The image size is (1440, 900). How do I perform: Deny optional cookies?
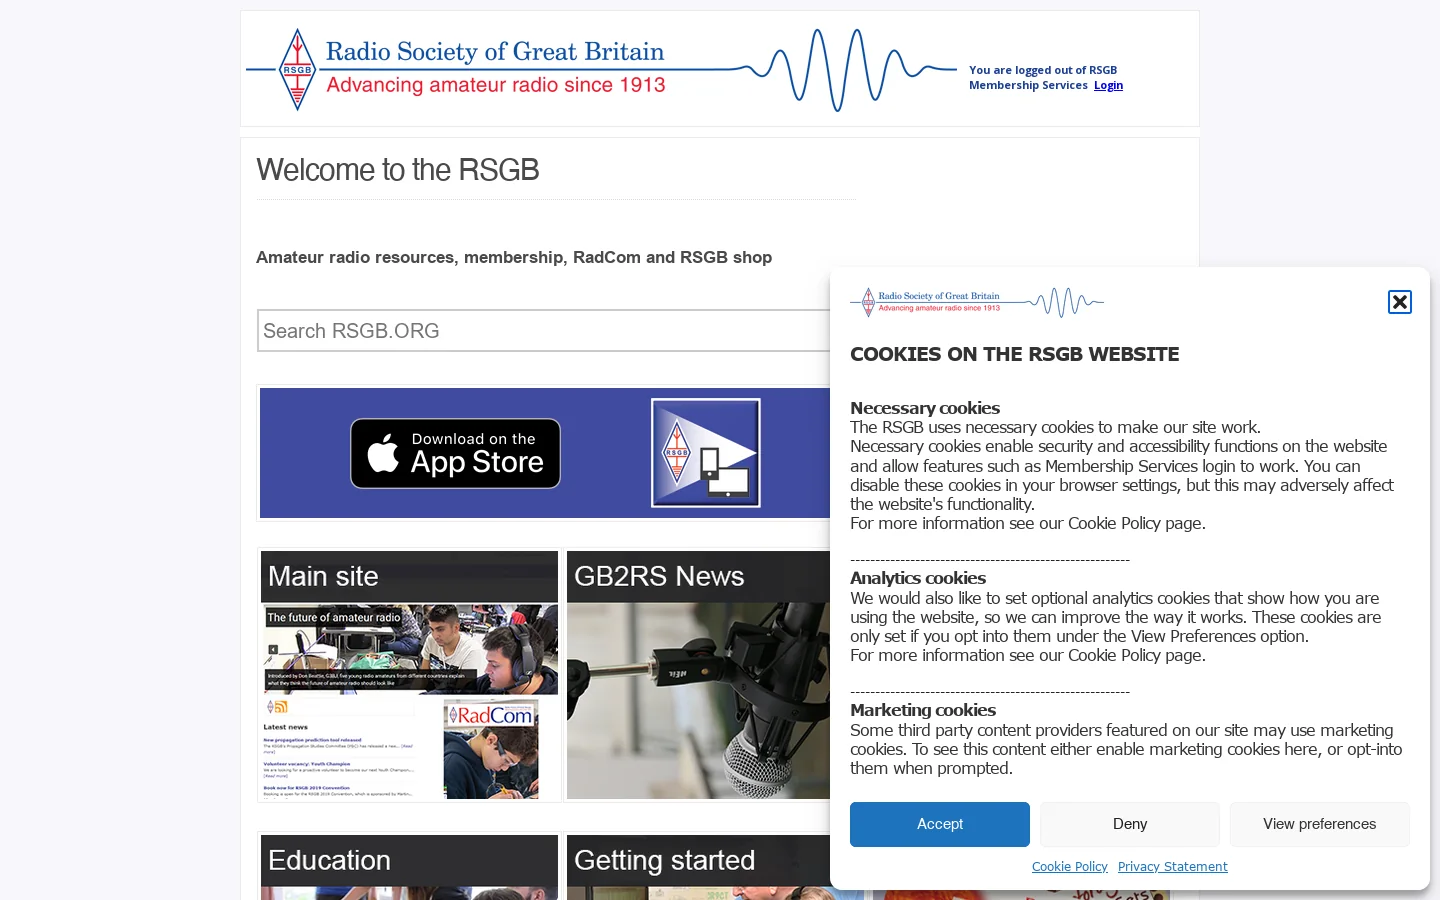[x=1130, y=824]
